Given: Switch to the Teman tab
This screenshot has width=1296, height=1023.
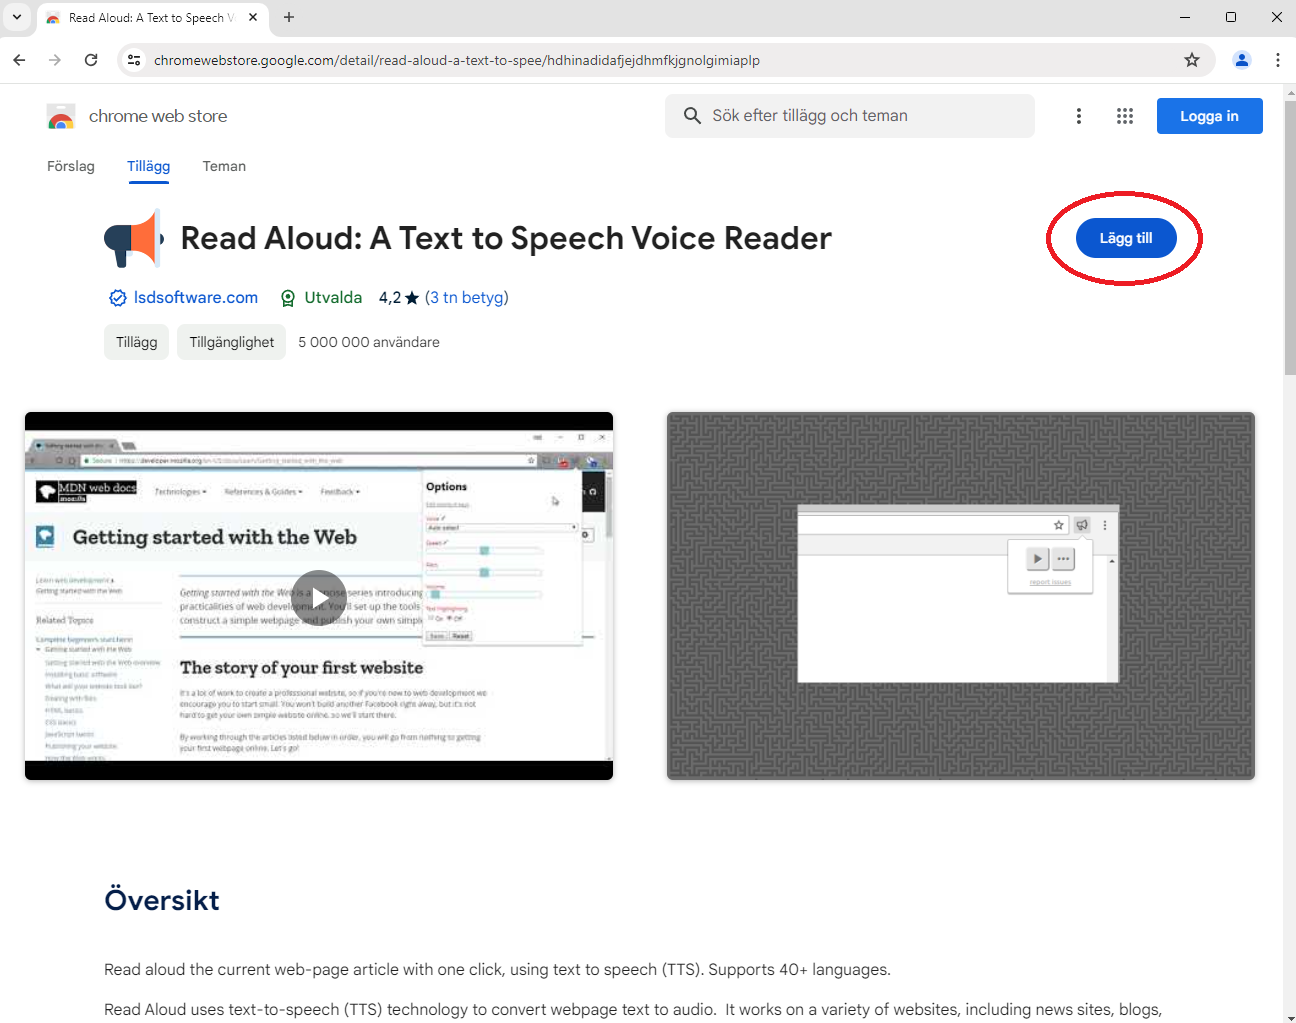Looking at the screenshot, I should coord(224,166).
